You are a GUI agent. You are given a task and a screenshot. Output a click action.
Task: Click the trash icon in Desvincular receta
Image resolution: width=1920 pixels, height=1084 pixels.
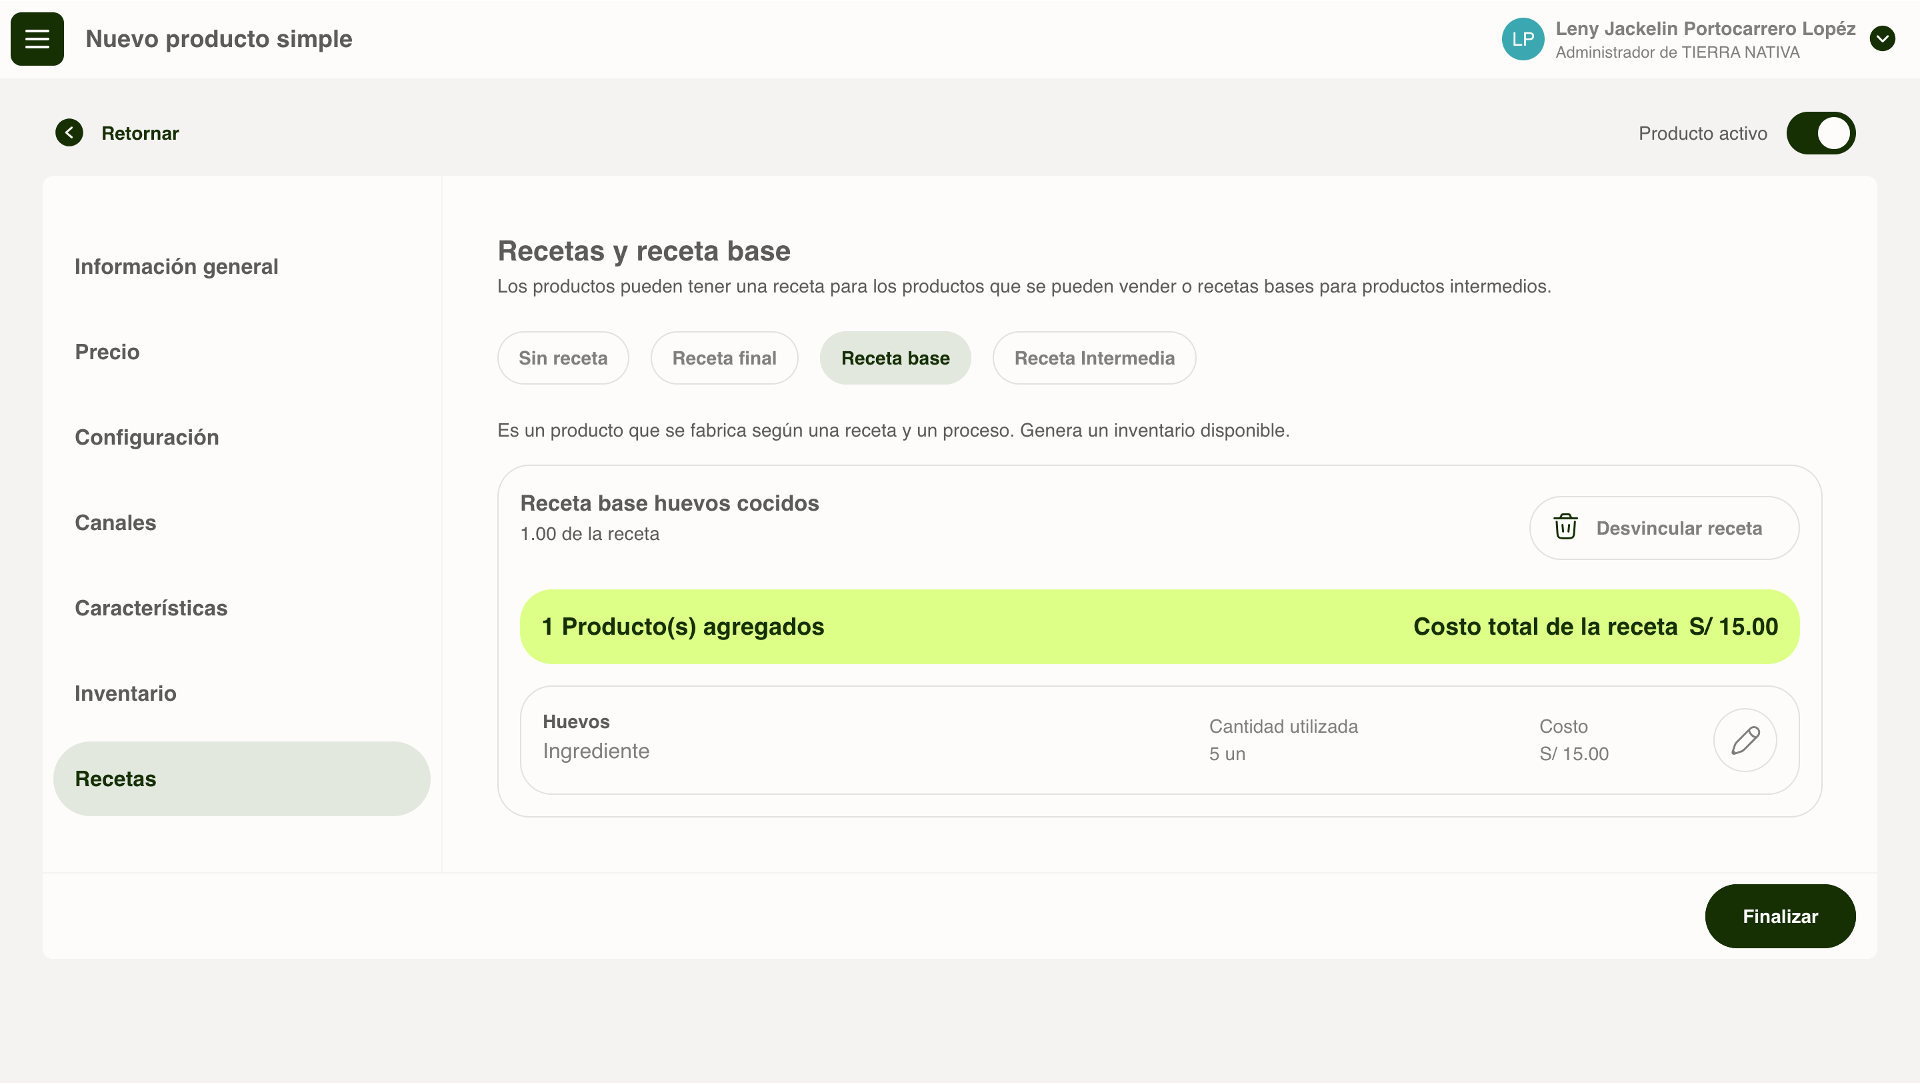coord(1565,527)
